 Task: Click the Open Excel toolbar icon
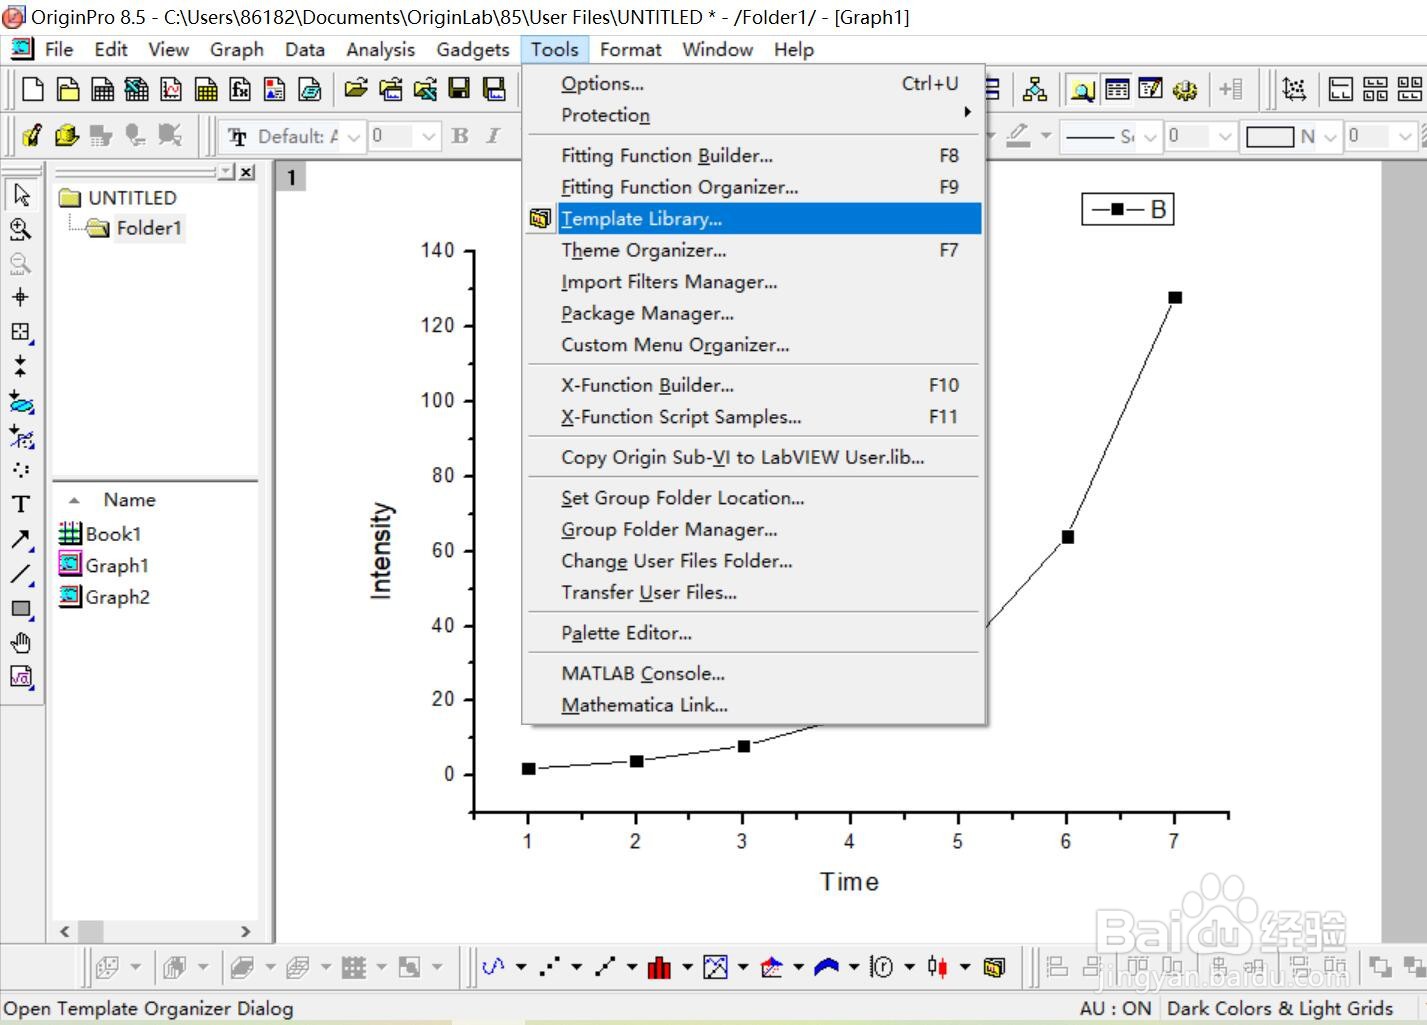(x=425, y=90)
